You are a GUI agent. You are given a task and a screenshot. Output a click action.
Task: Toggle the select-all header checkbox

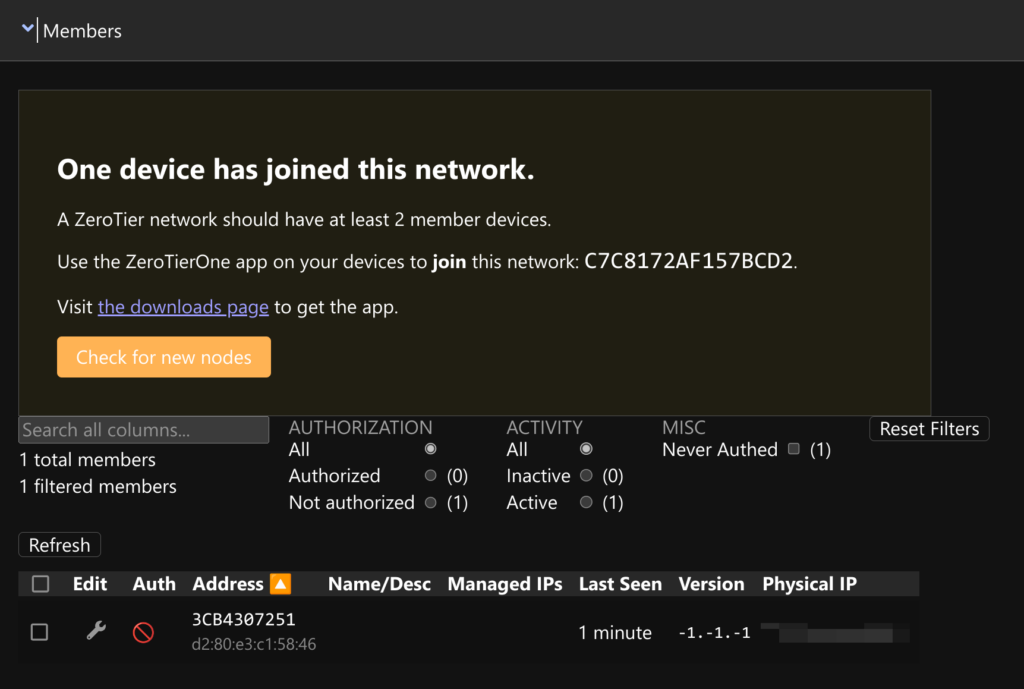(40, 584)
